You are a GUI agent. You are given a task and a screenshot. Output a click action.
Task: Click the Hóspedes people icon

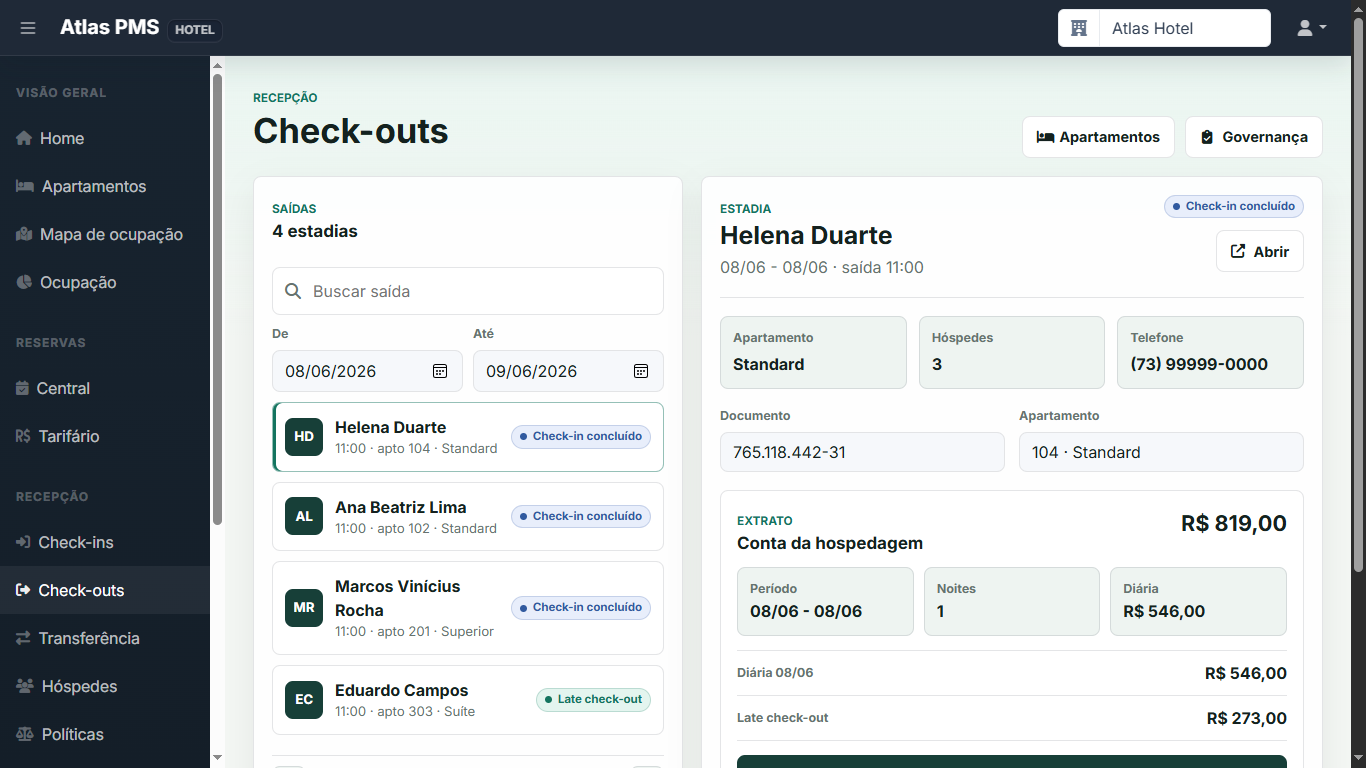click(x=25, y=686)
